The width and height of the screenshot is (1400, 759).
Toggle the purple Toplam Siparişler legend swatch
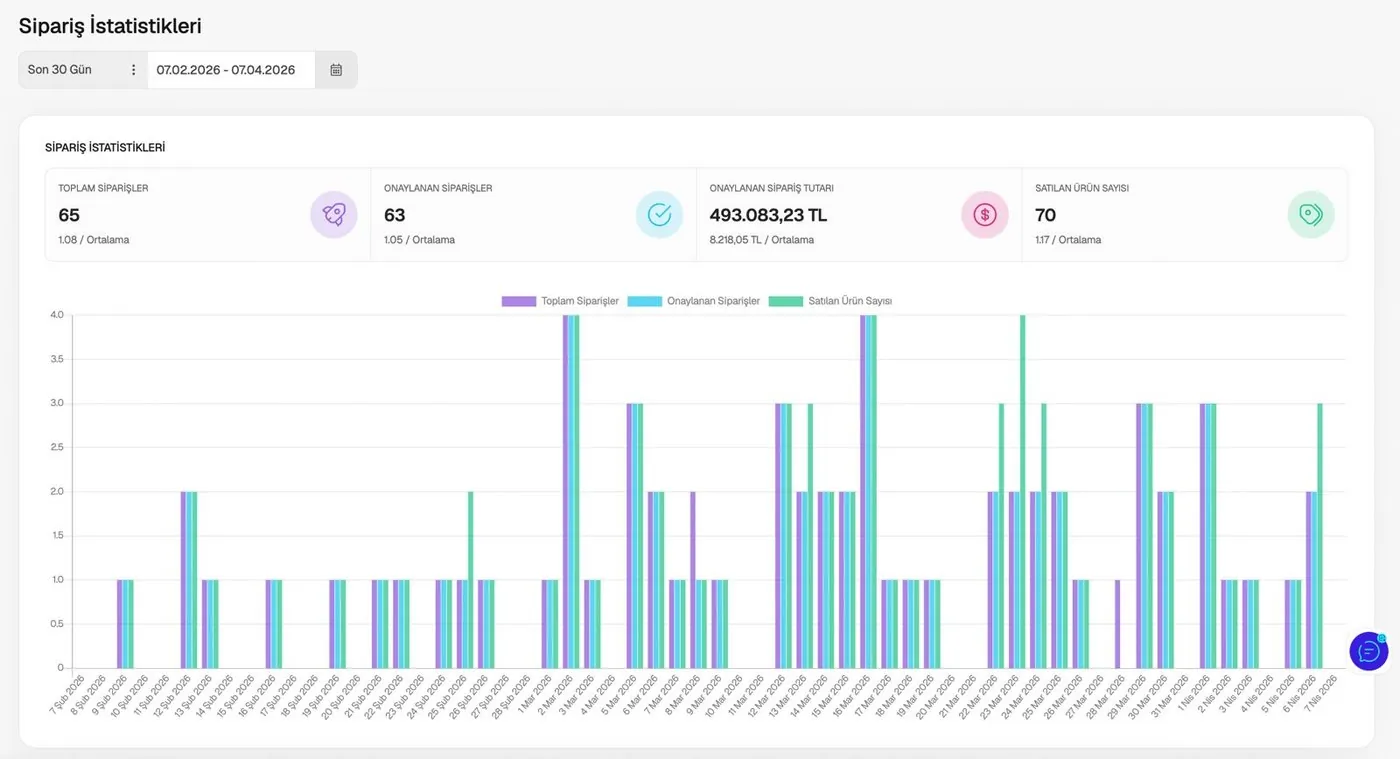point(519,301)
